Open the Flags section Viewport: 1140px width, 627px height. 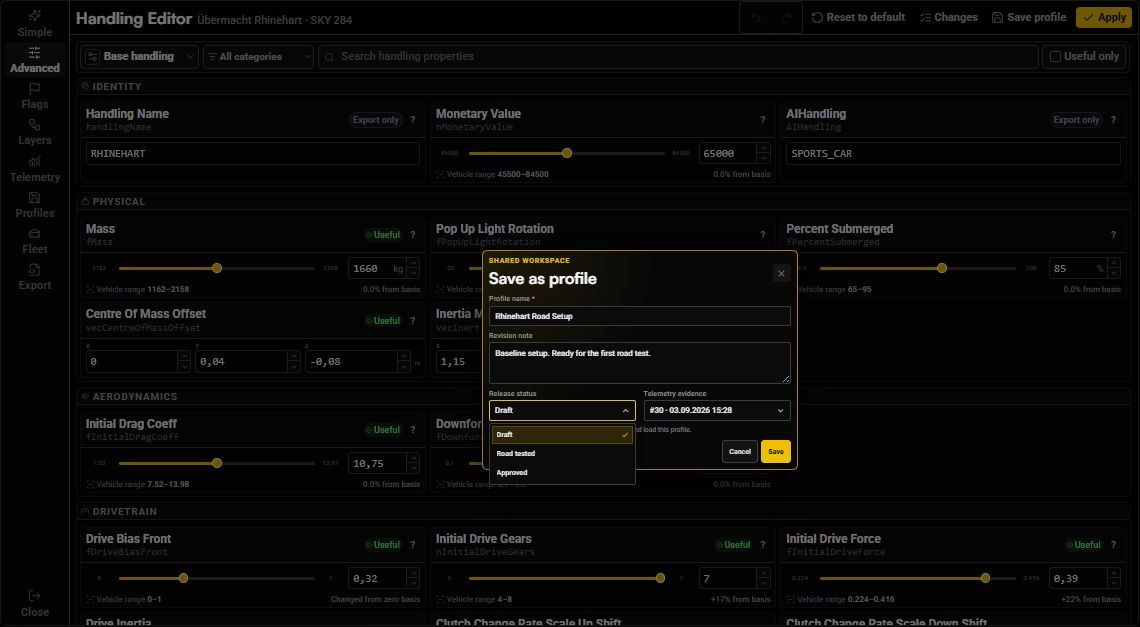(x=35, y=96)
